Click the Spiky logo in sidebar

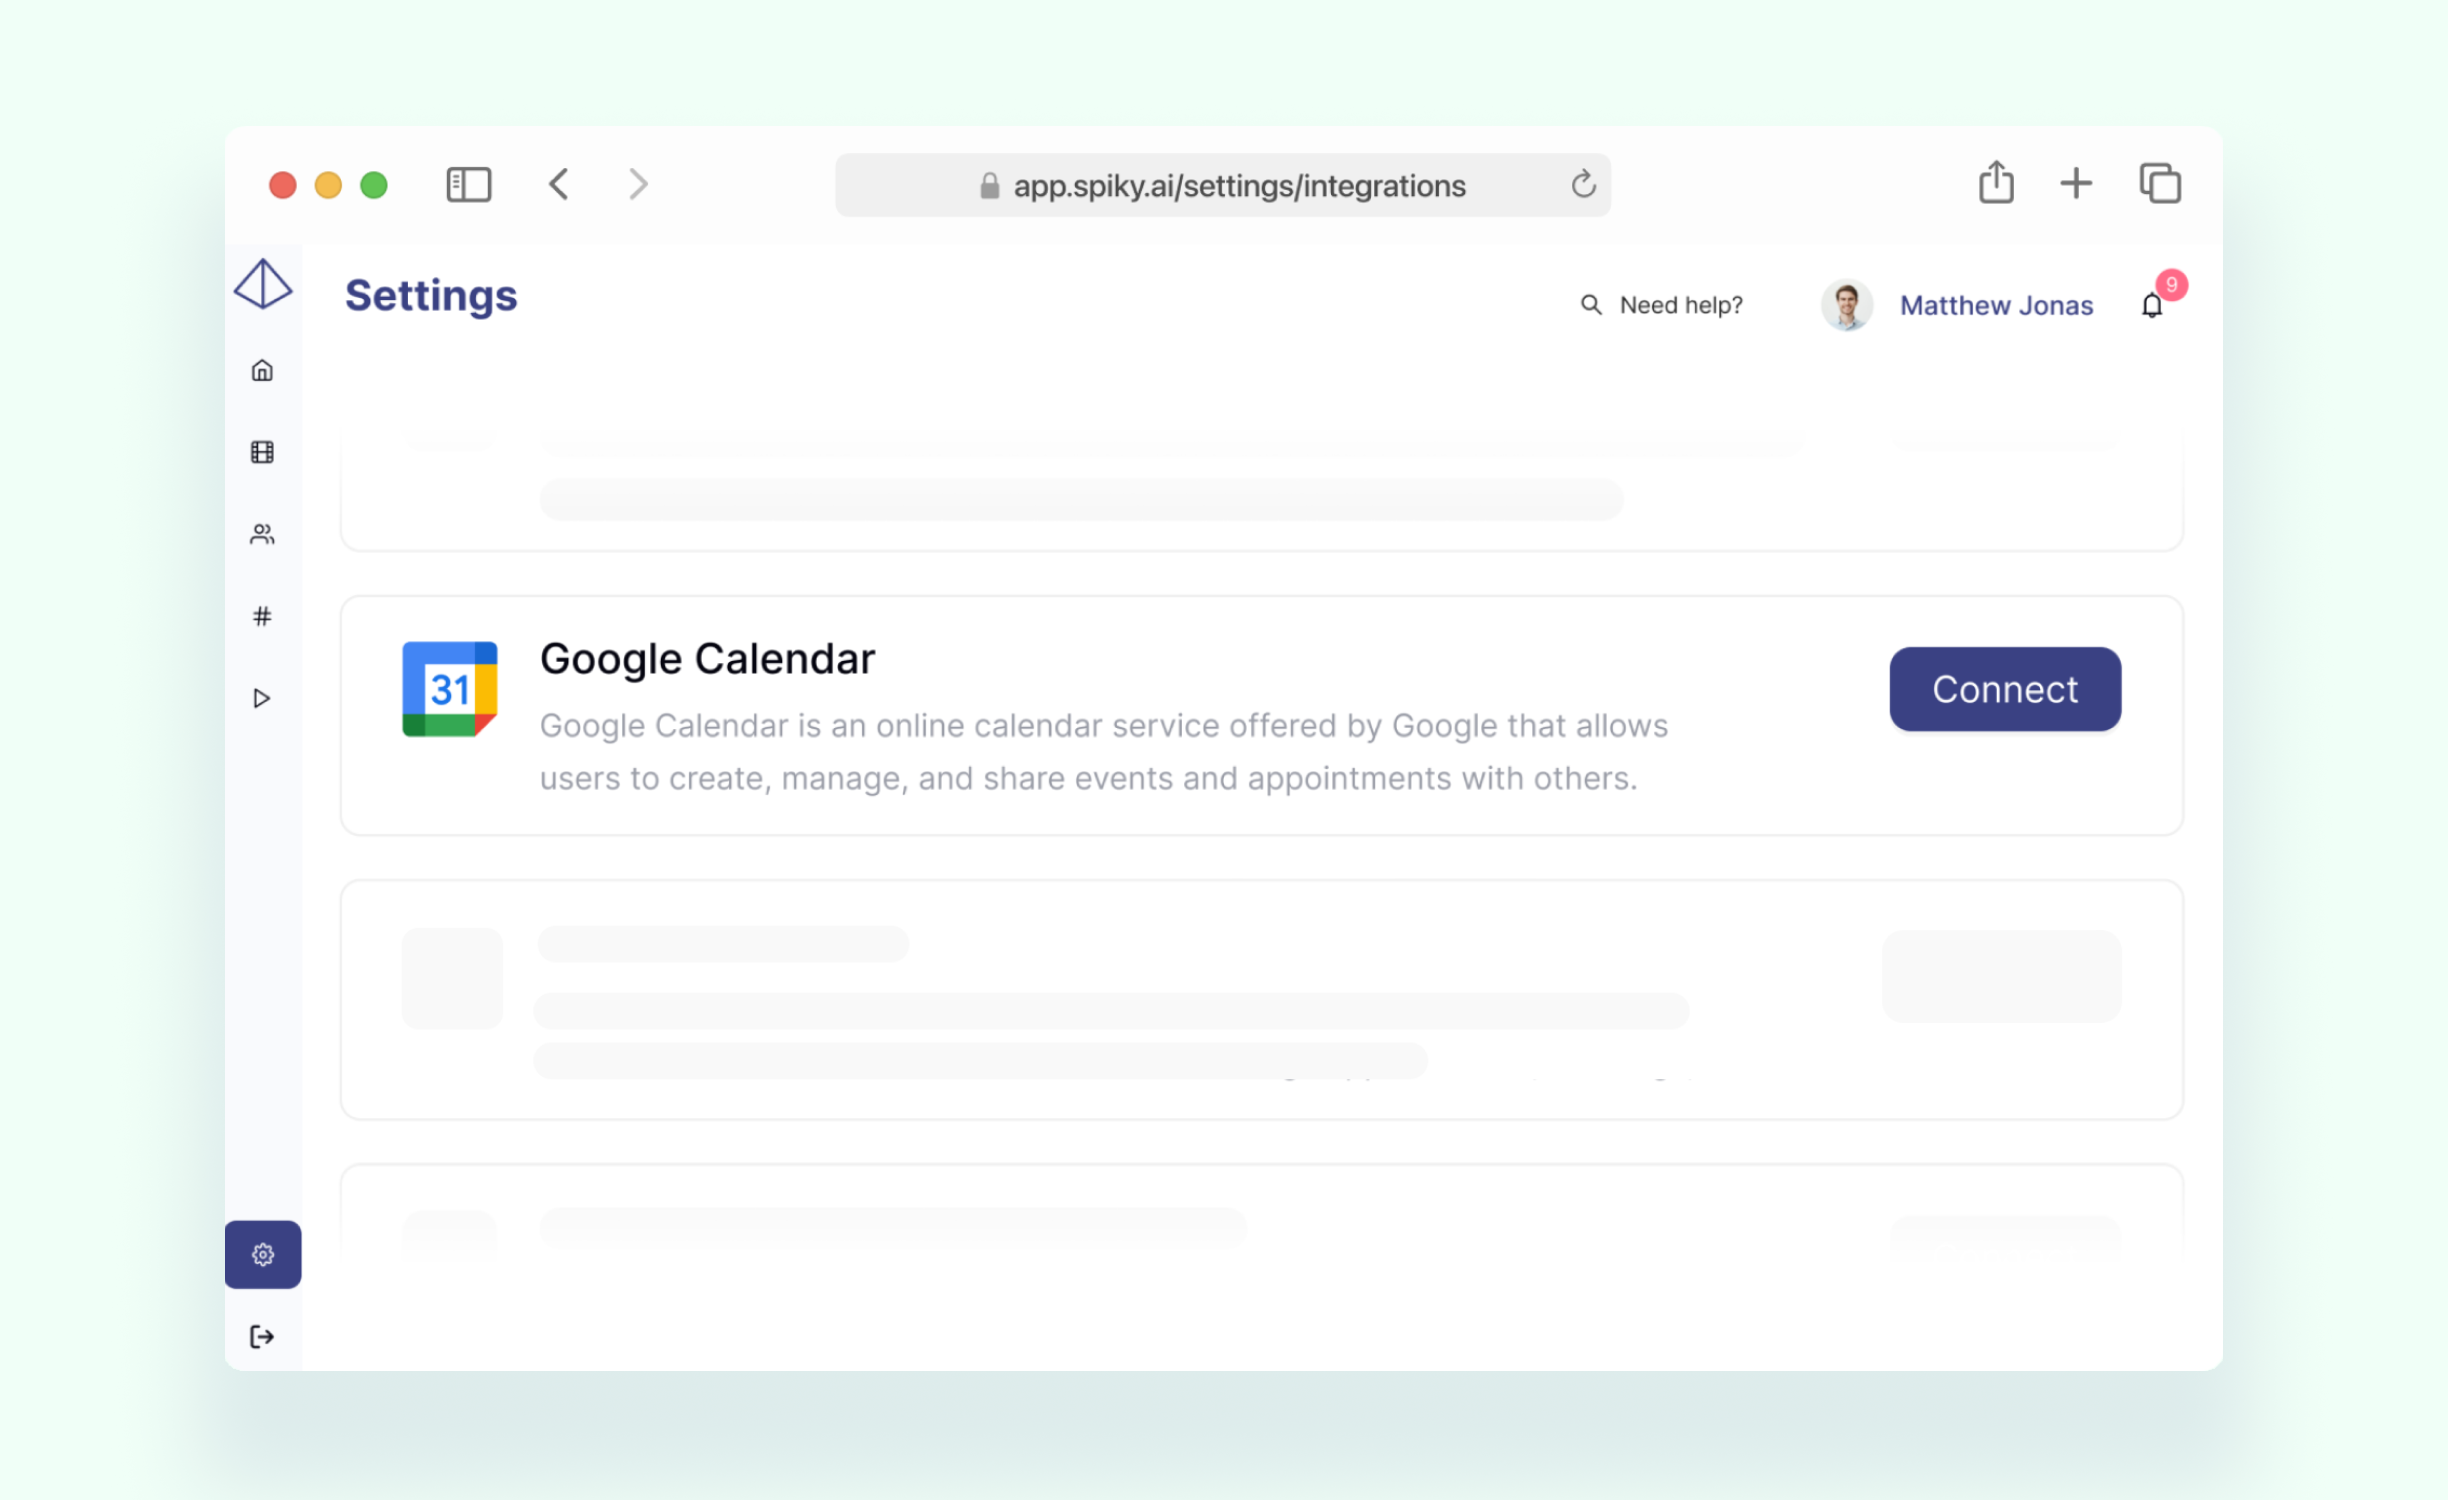[262, 284]
